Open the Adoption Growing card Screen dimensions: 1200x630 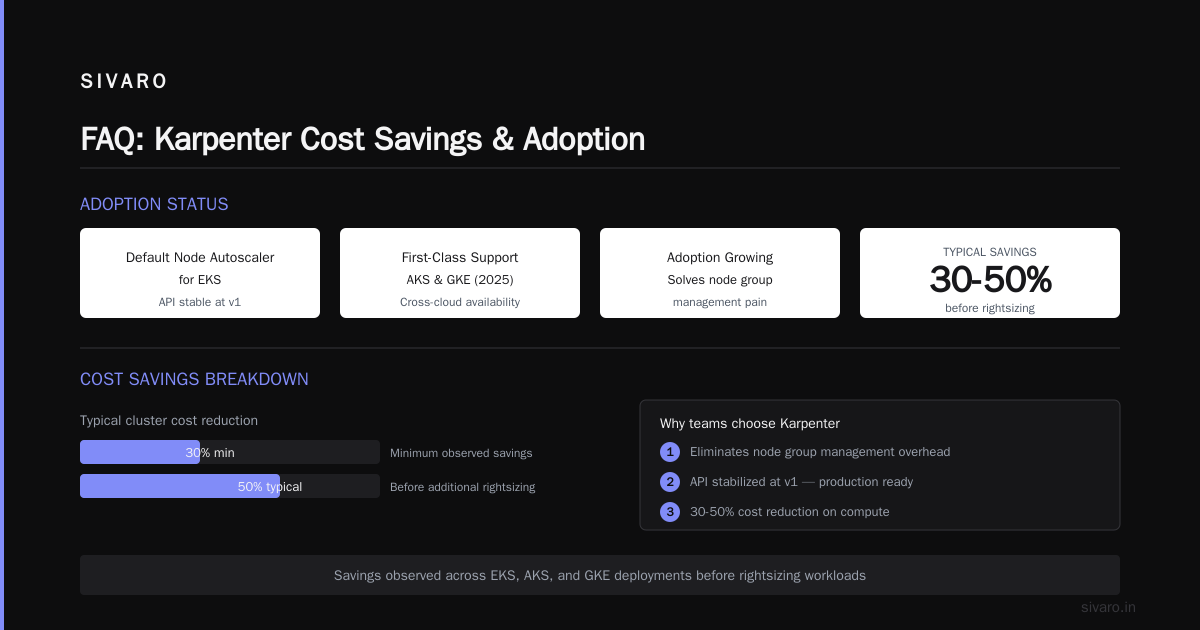click(720, 273)
